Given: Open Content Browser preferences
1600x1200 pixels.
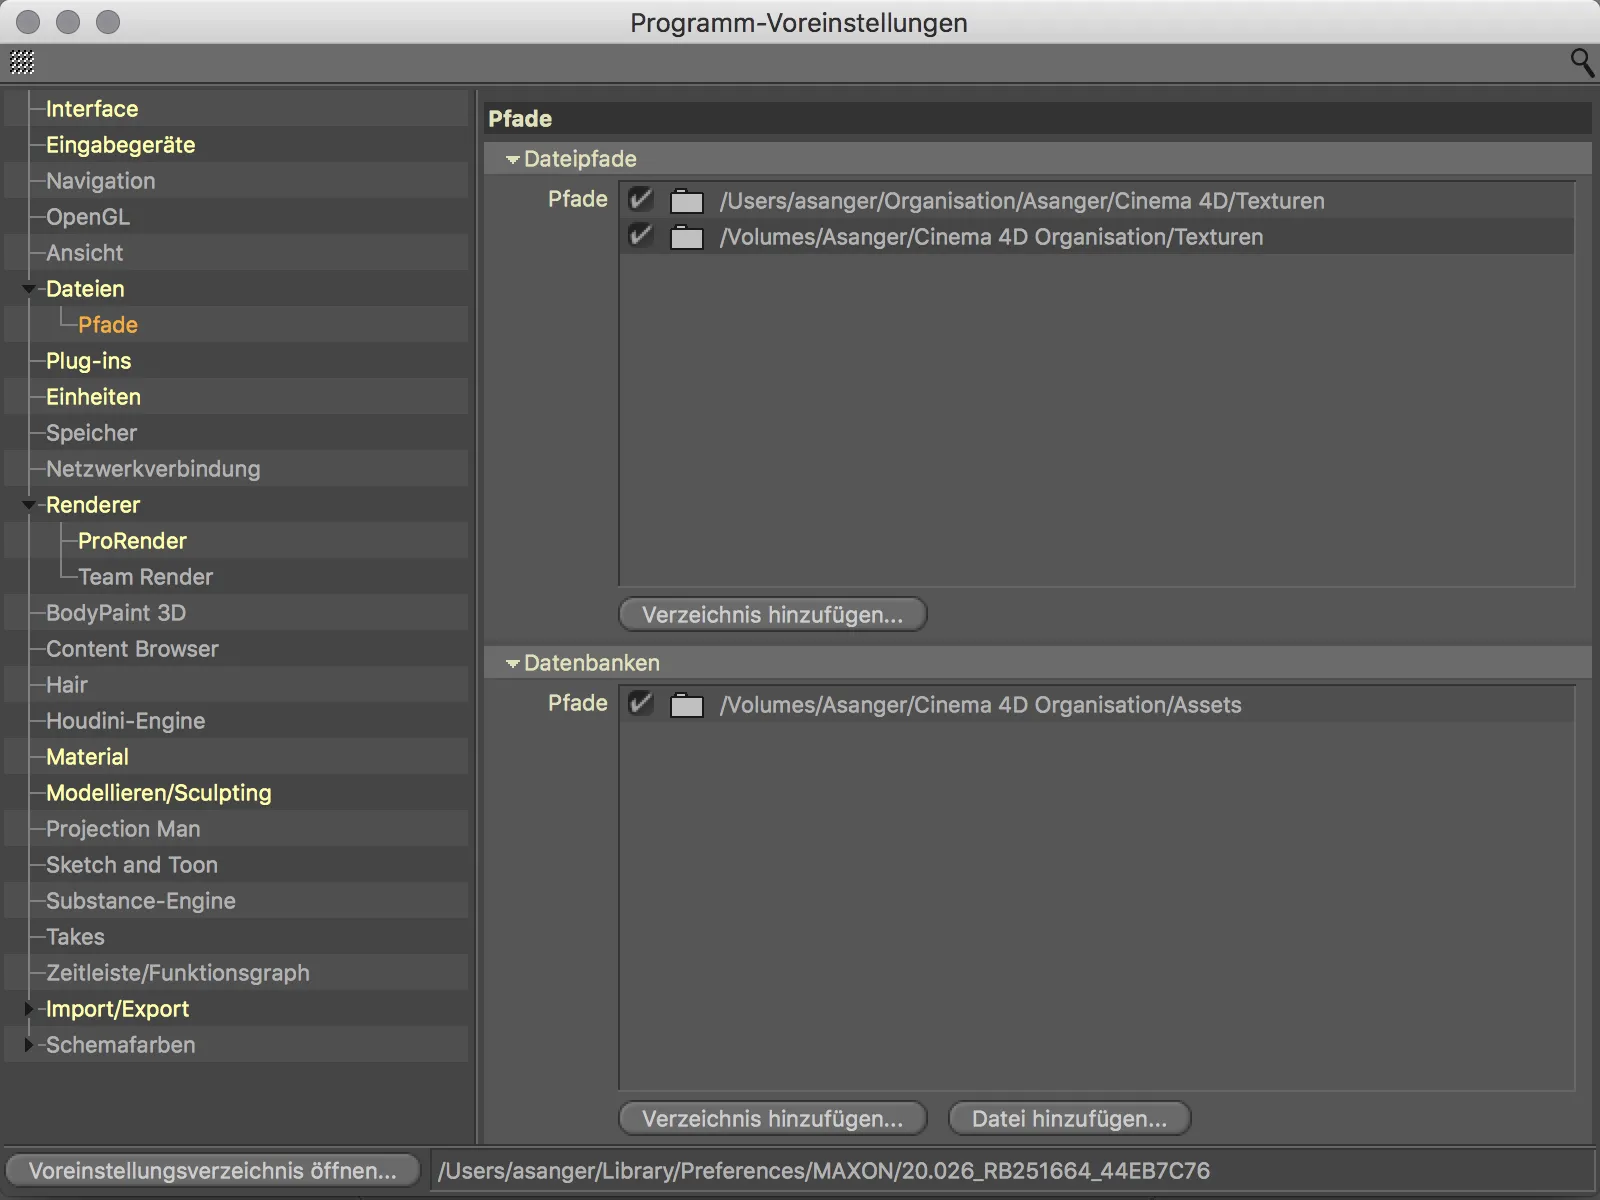Looking at the screenshot, I should (132, 649).
